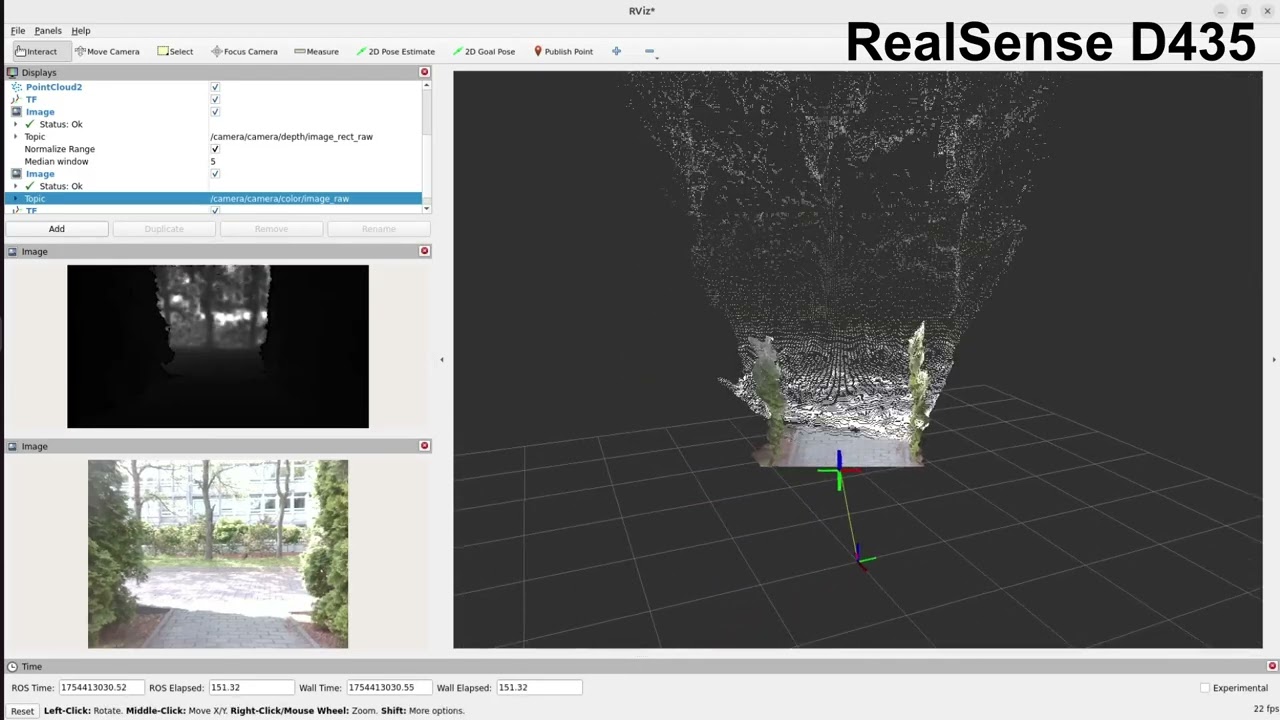
Task: Activate 2D Pose Estimate tool
Action: [x=395, y=51]
